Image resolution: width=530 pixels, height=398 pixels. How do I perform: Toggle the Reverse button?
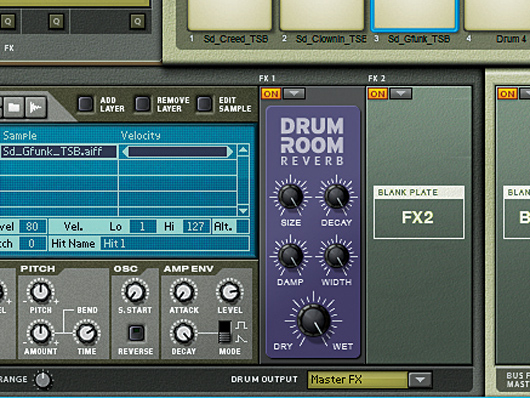point(136,333)
